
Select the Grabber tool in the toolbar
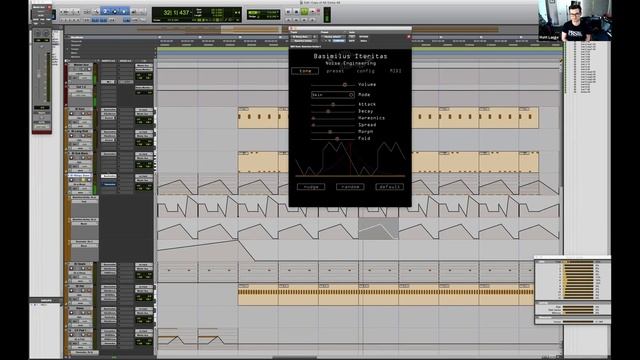(124, 12)
